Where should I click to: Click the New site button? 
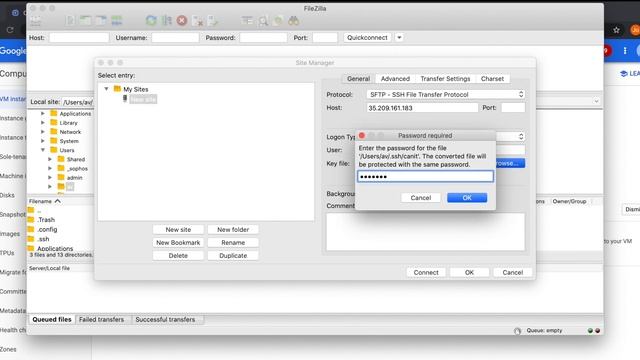tap(178, 229)
